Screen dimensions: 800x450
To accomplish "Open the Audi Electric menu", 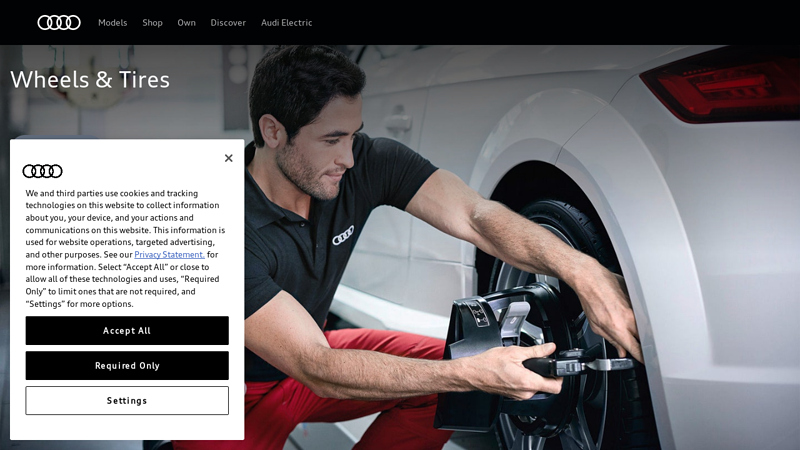I will (287, 22).
